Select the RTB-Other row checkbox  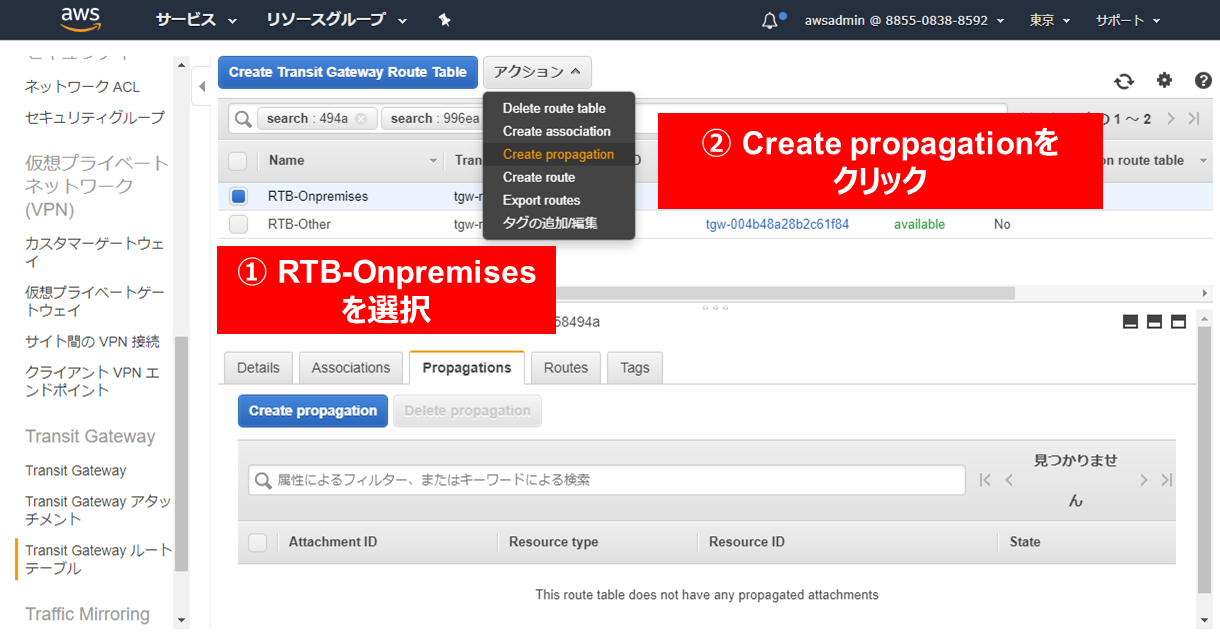pos(238,224)
